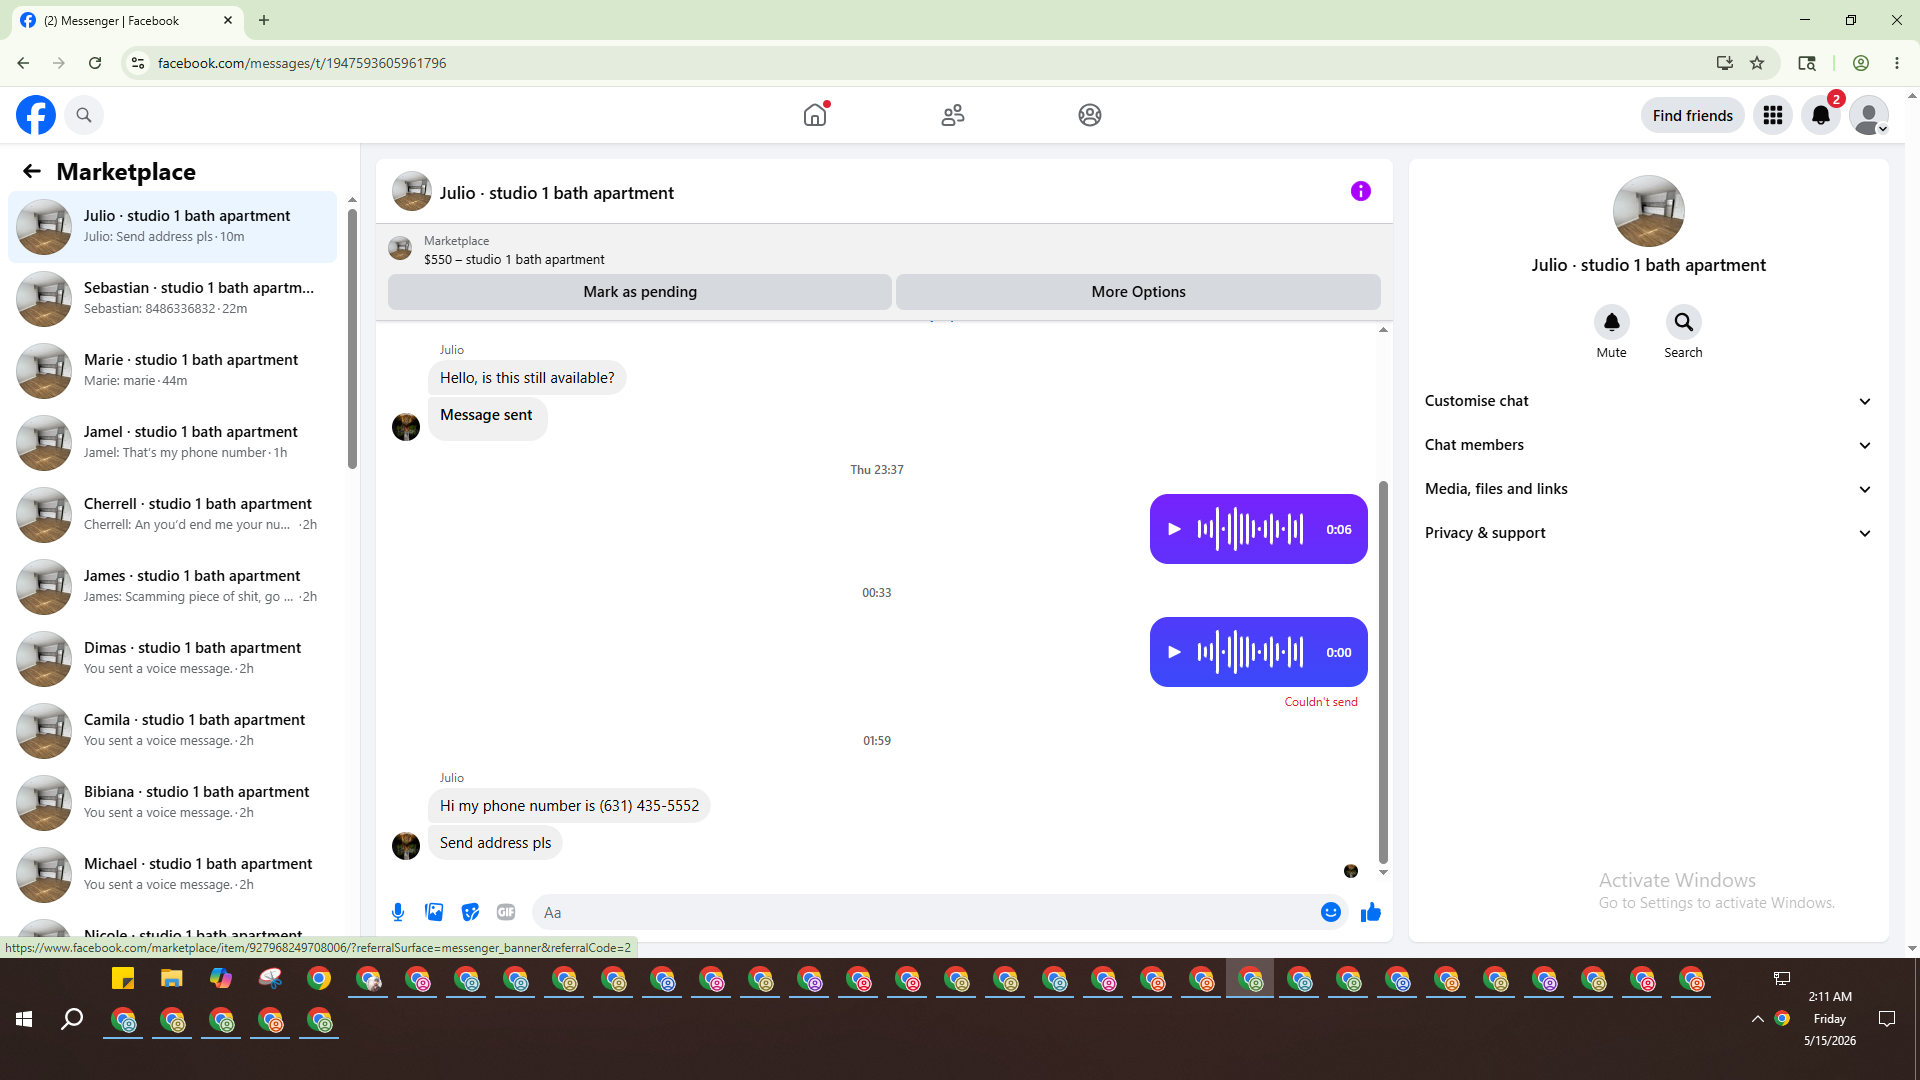1920x1080 pixels.
Task: Open Dimas studio apartment conversation
Action: click(172, 658)
